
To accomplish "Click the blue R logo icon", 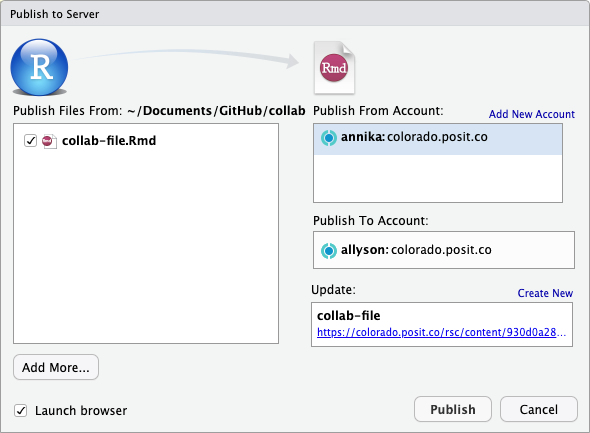I will click(x=40, y=67).
